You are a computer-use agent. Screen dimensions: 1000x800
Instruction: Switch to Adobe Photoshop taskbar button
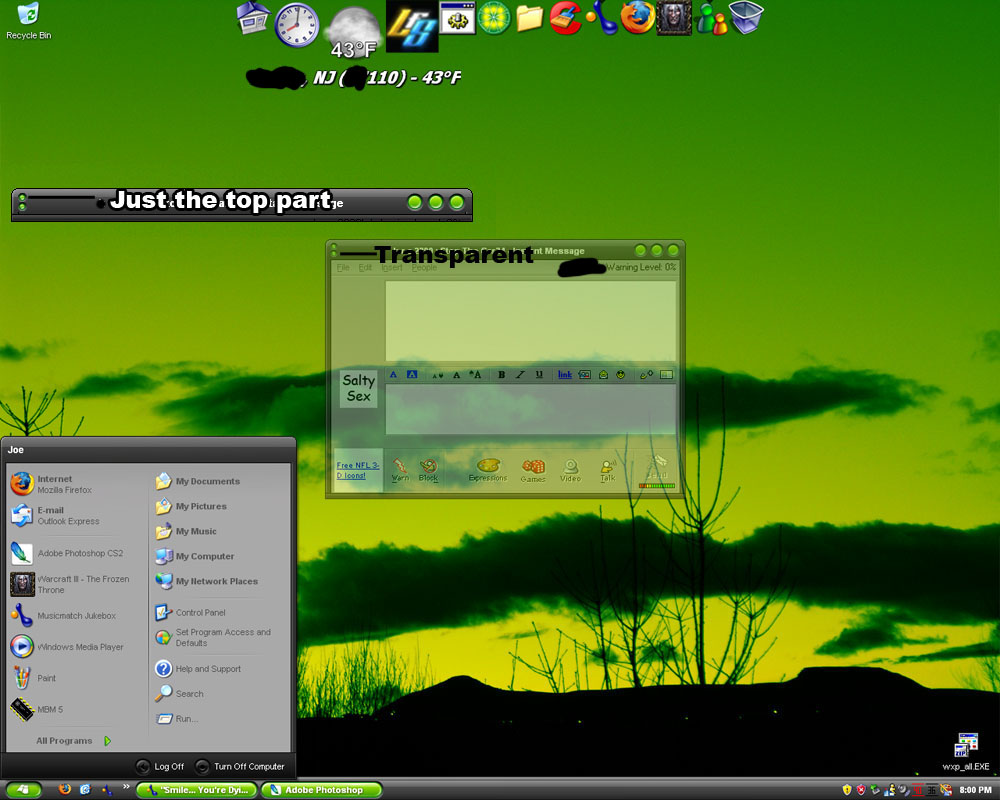click(x=321, y=790)
